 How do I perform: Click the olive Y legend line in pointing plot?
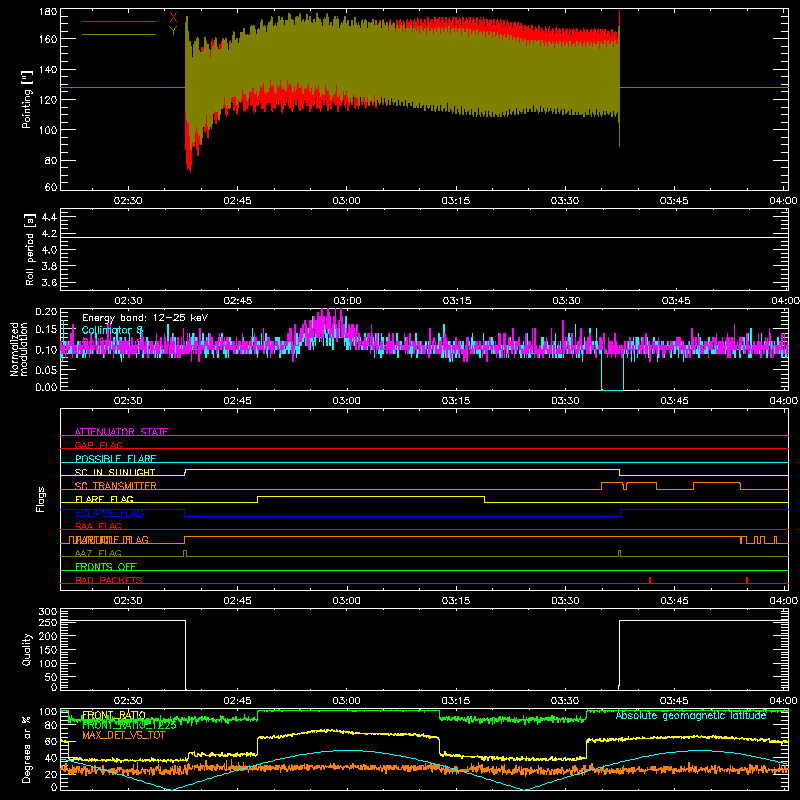[x=119, y=35]
